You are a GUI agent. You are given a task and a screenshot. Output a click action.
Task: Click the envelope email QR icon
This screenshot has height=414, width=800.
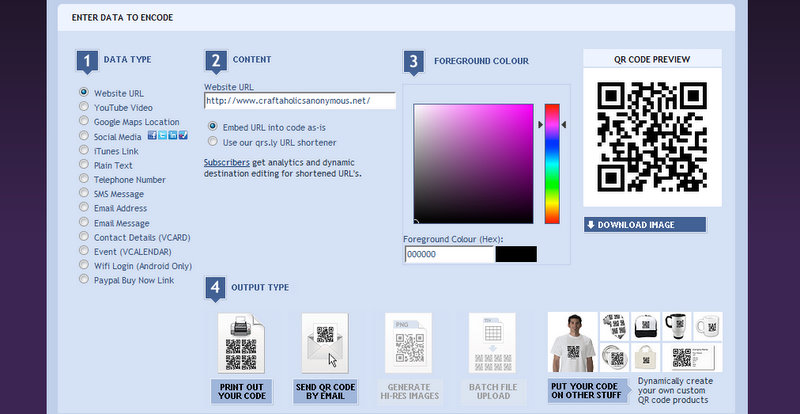pyautogui.click(x=325, y=343)
